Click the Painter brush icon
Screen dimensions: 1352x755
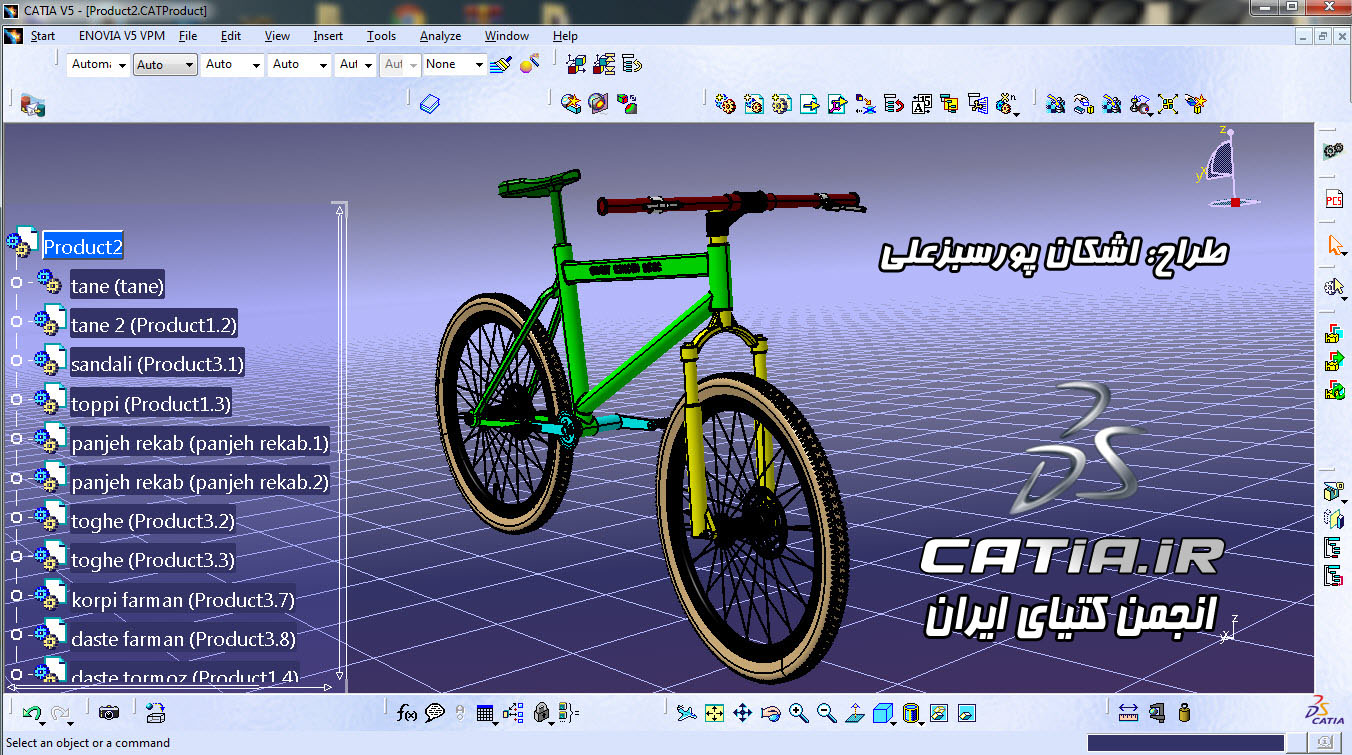(502, 64)
